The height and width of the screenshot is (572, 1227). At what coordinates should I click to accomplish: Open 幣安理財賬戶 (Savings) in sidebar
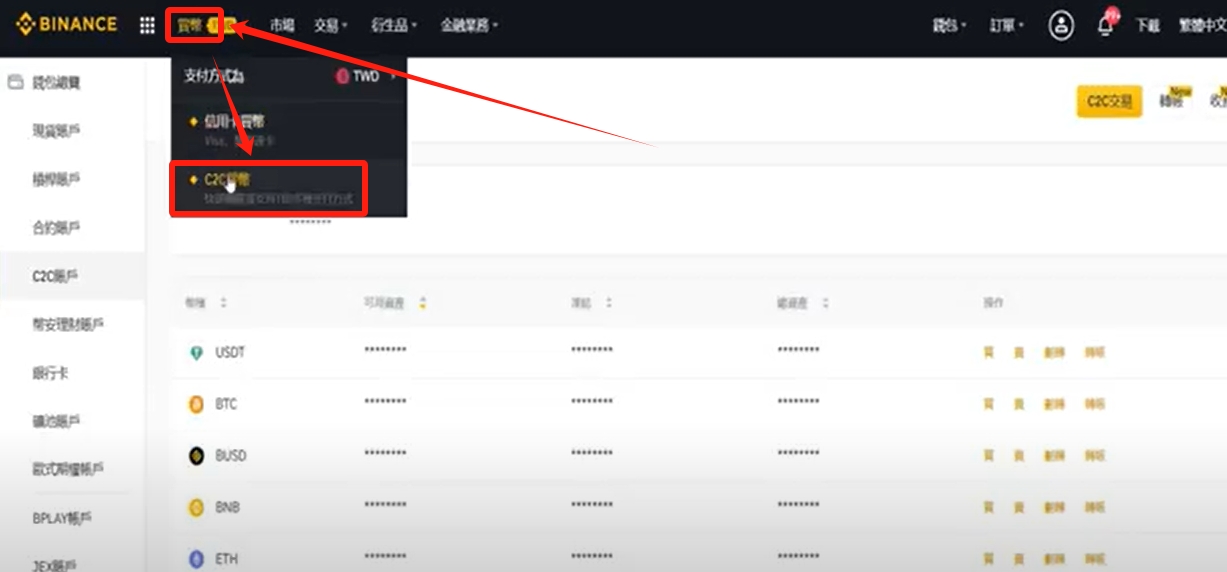(x=68, y=324)
